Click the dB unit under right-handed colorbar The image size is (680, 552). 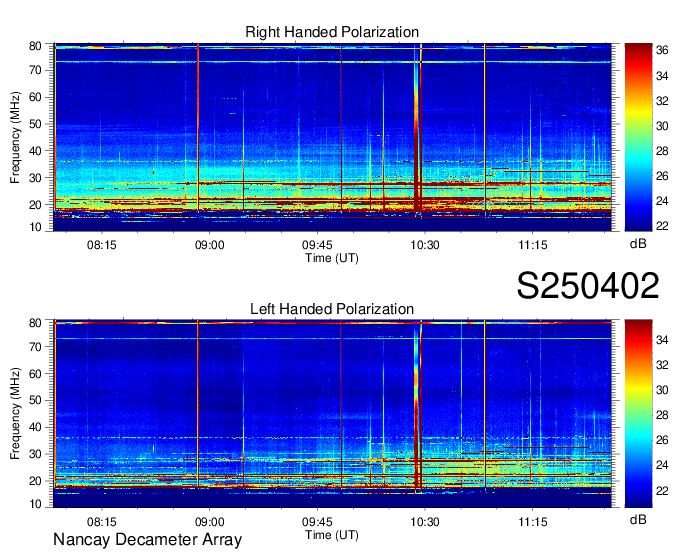[x=638, y=244]
